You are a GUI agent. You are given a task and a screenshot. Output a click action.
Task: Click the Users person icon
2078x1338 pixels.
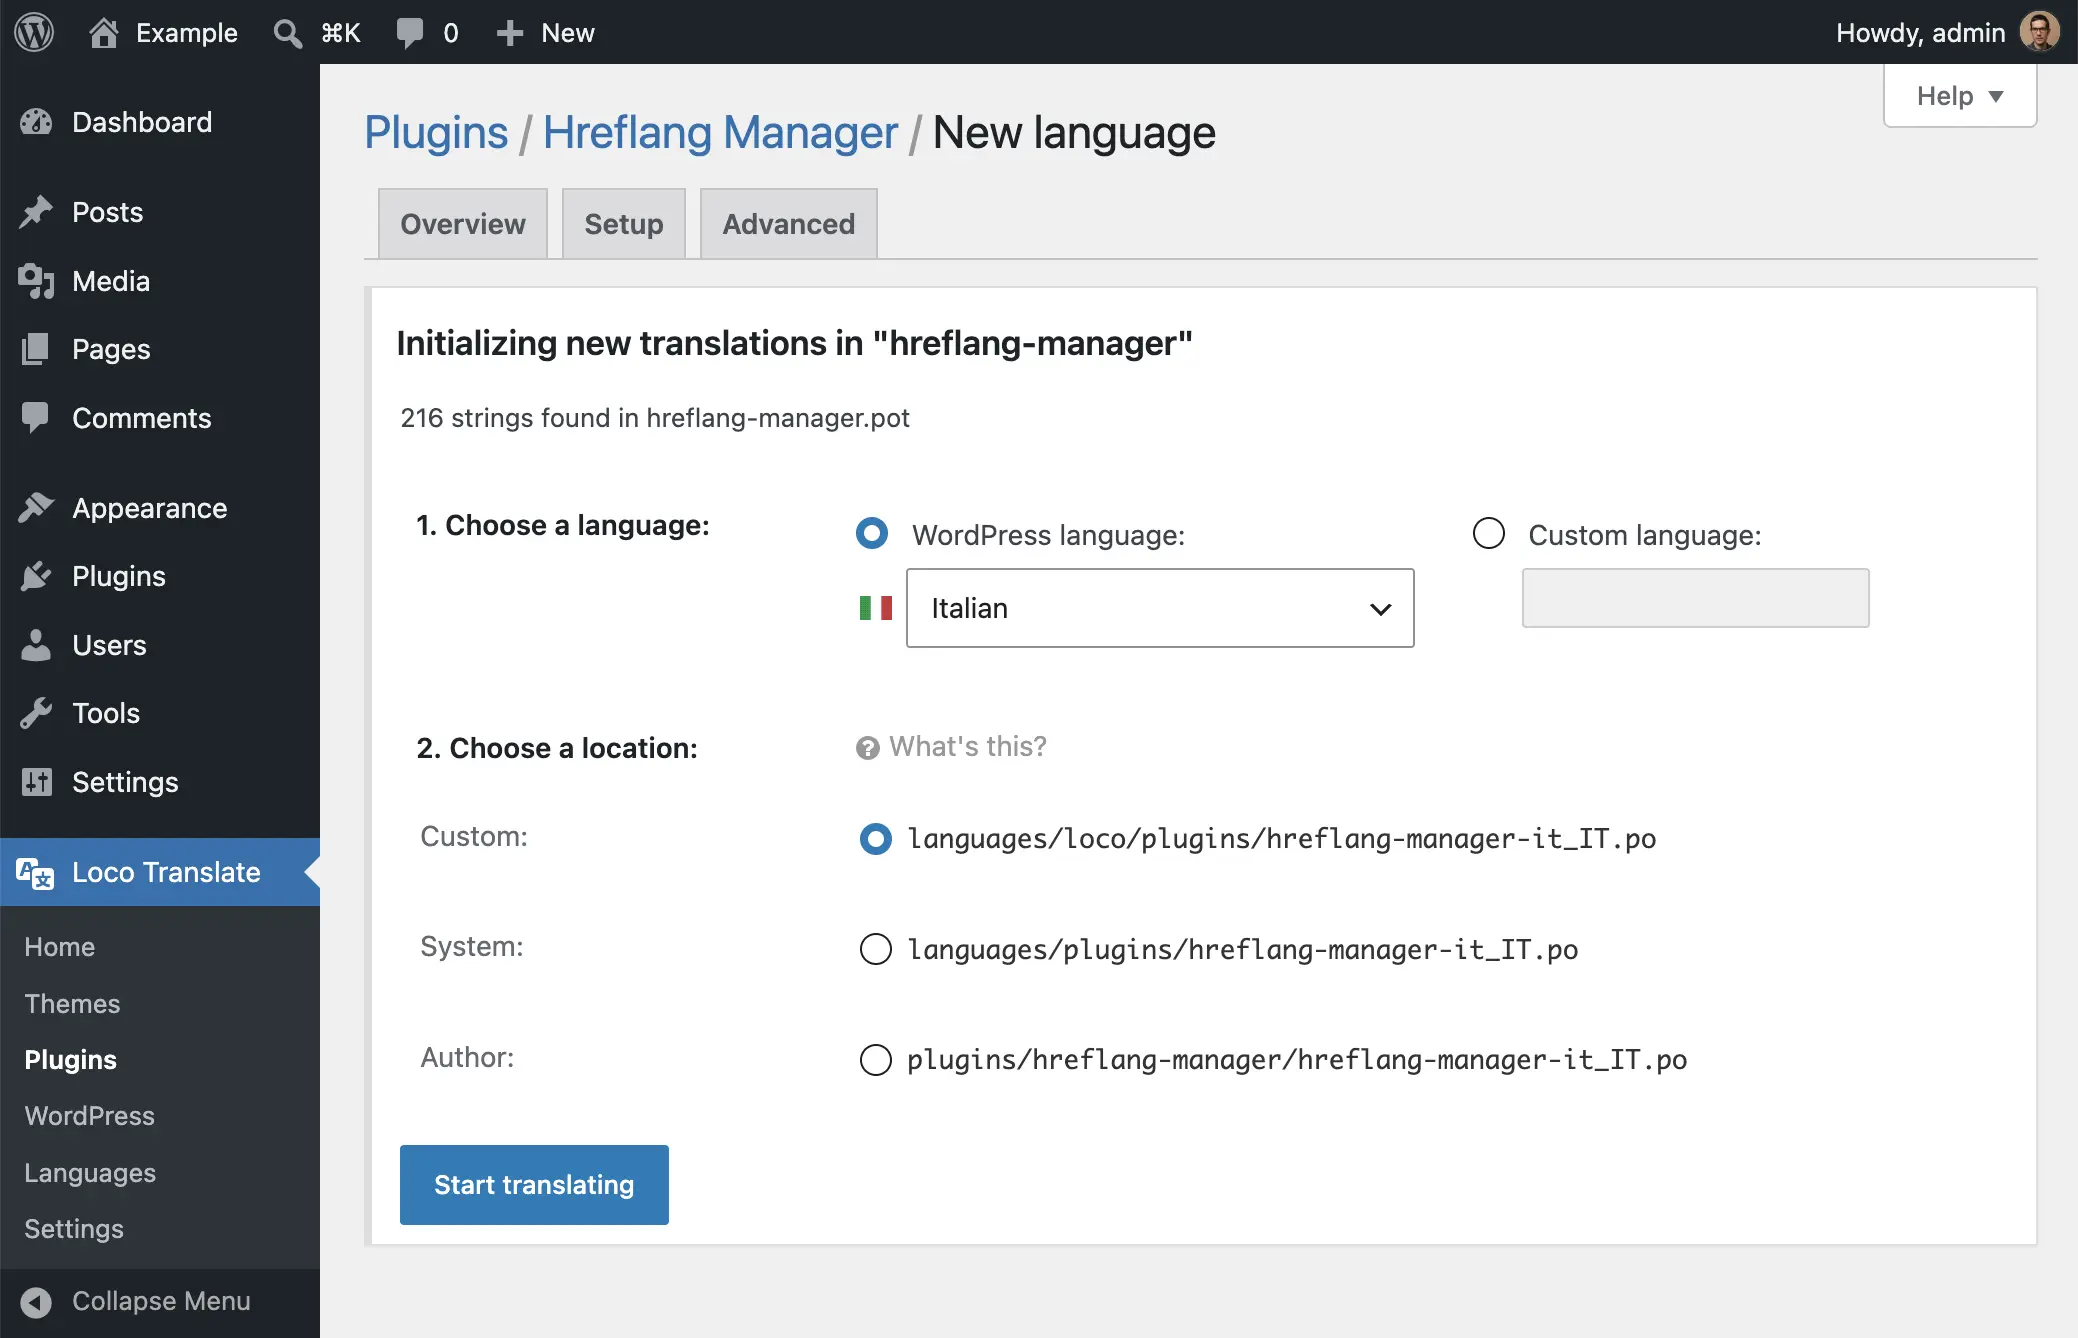click(x=36, y=645)
